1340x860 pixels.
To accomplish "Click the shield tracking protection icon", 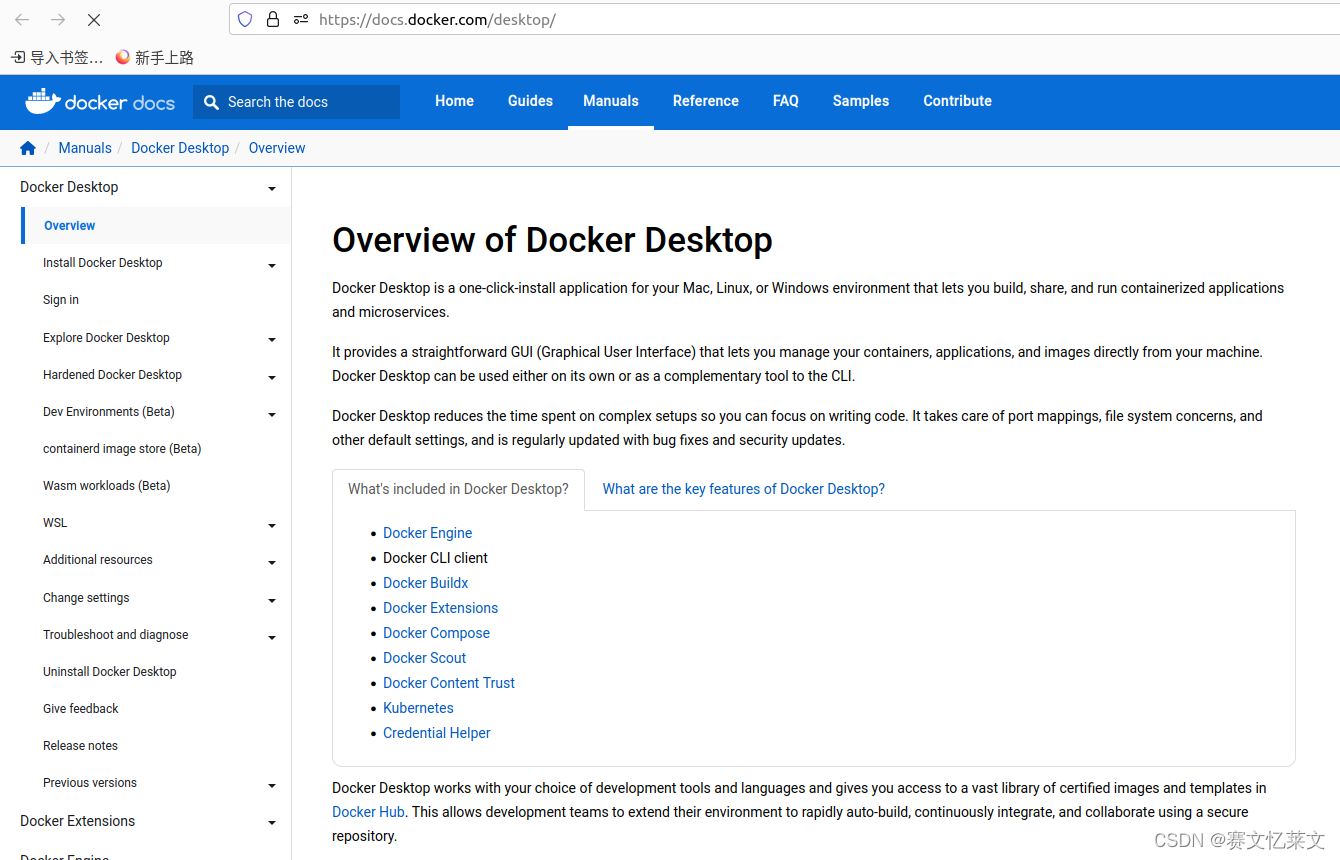I will click(245, 19).
